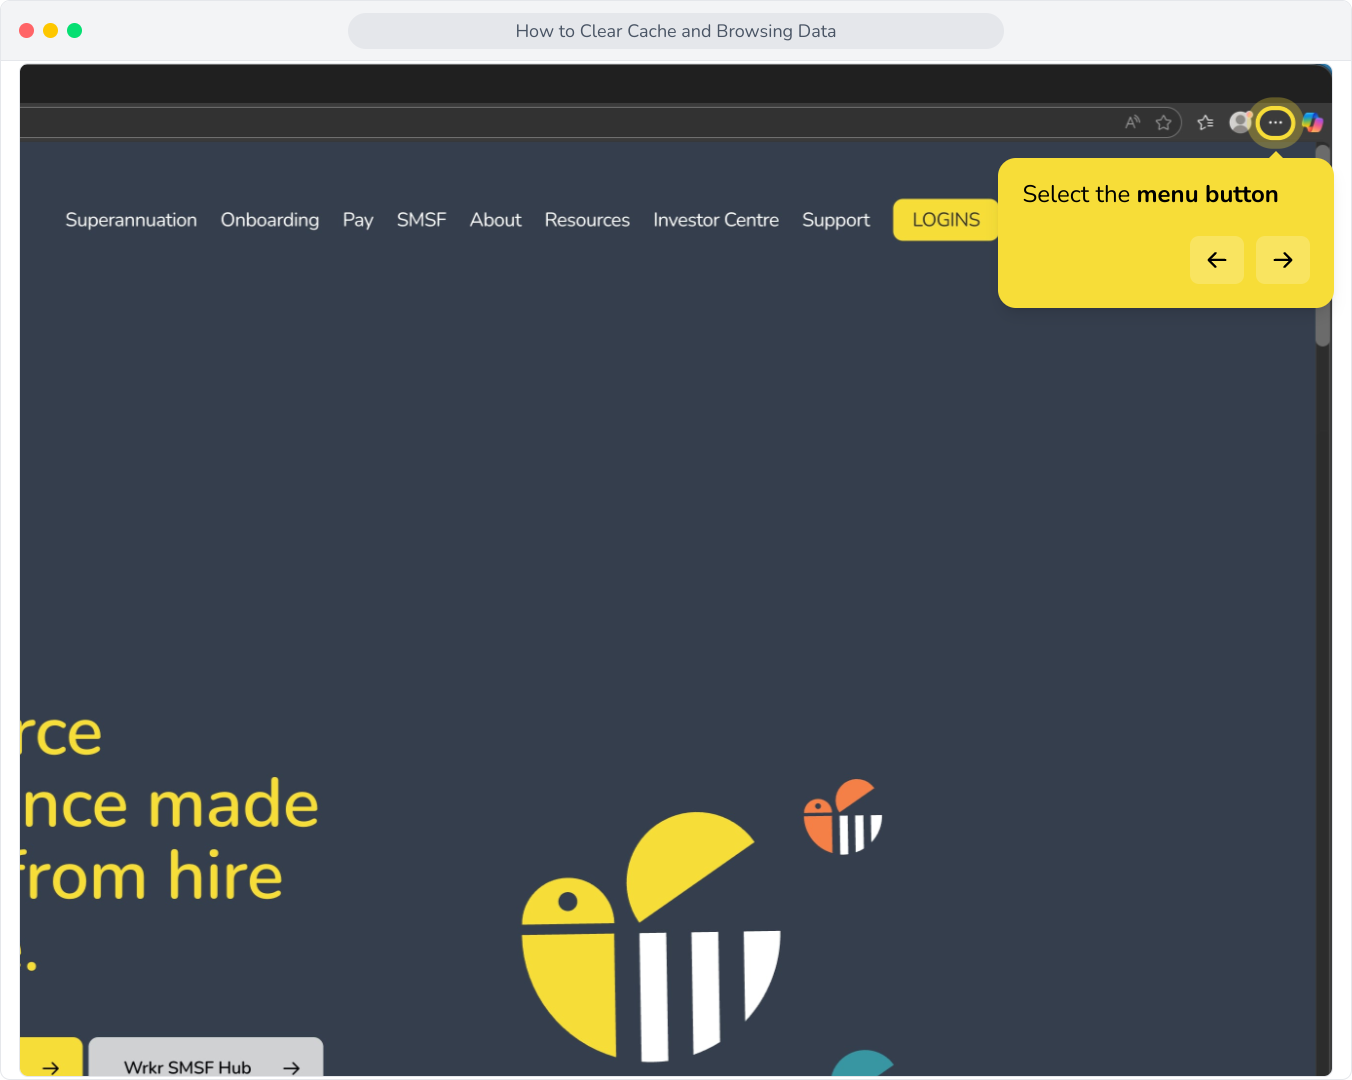Viewport: 1352px width, 1080px height.
Task: Open the browser's three-dot menu button
Action: 1275,122
